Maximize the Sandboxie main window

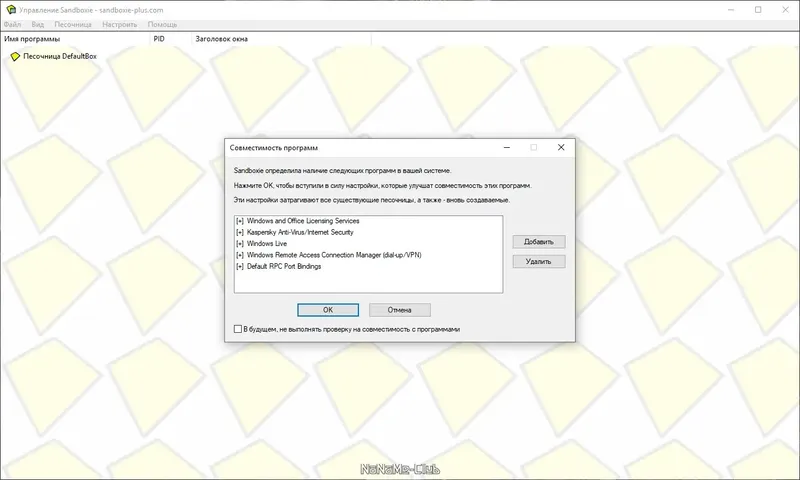pyautogui.click(x=758, y=10)
